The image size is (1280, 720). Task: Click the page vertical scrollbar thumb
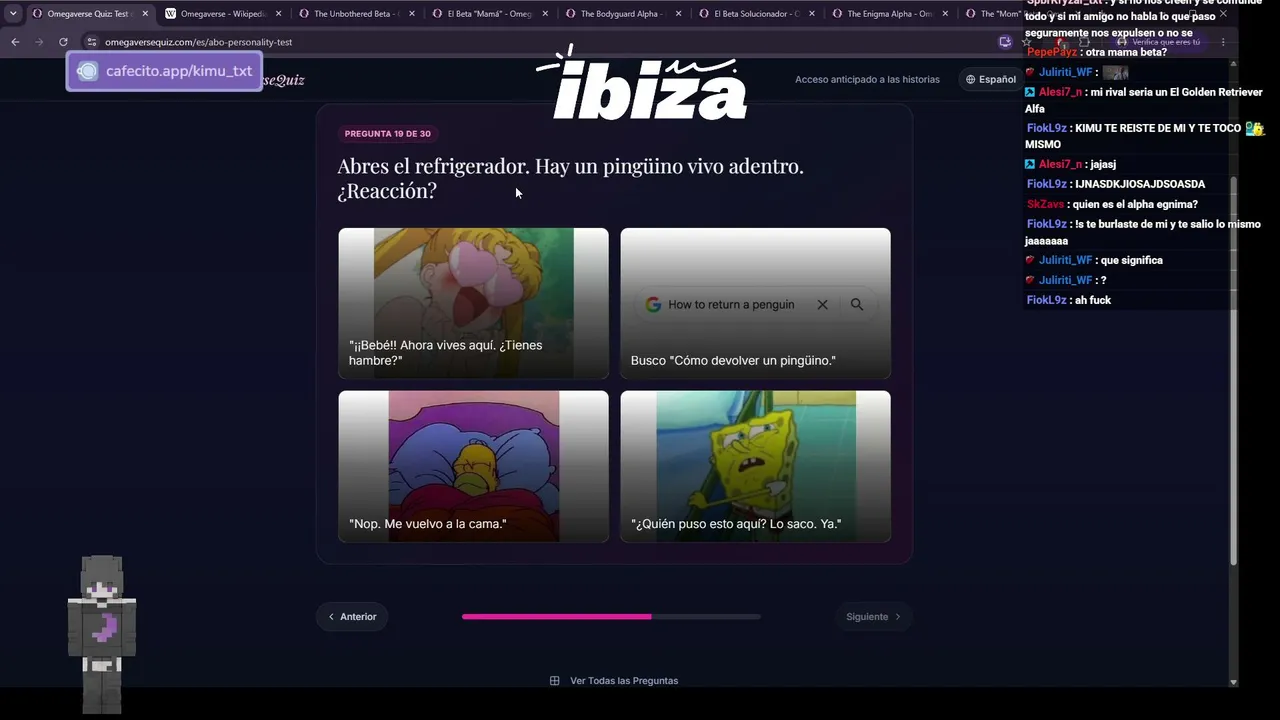[x=1233, y=370]
